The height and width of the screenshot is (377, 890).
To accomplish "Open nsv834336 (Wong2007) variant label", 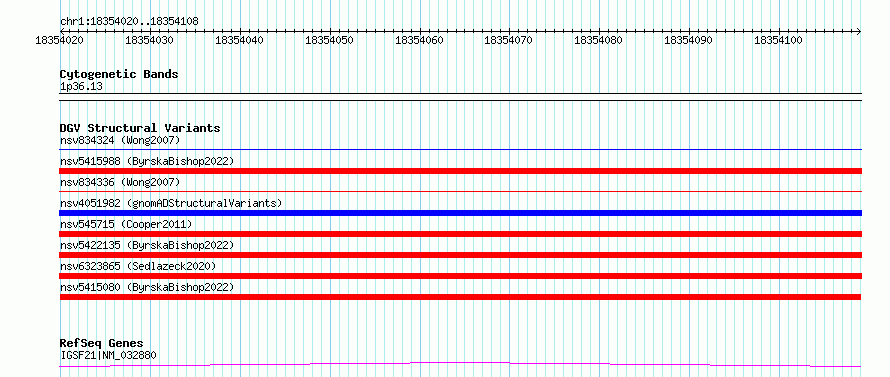I will [120, 182].
